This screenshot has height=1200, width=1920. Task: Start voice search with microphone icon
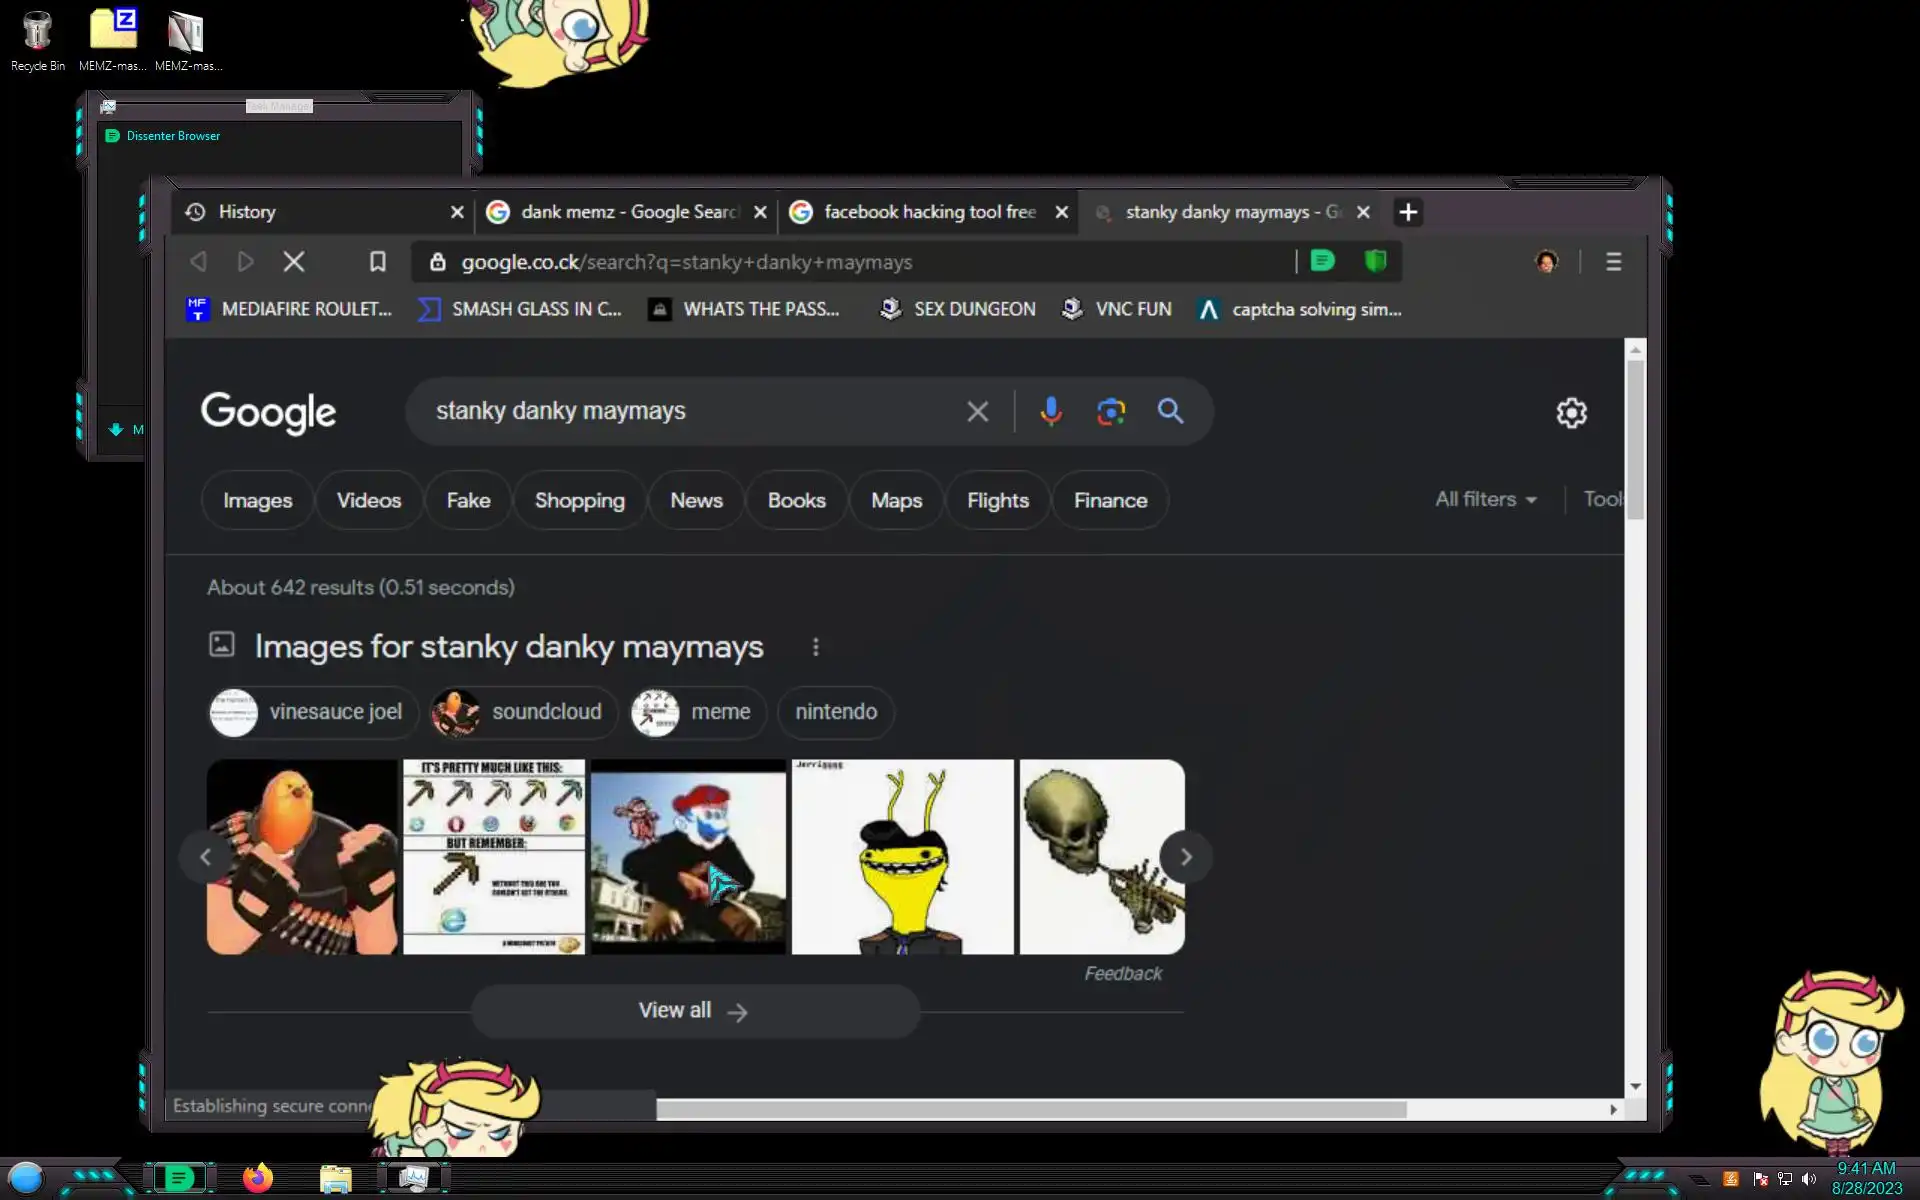(x=1050, y=411)
